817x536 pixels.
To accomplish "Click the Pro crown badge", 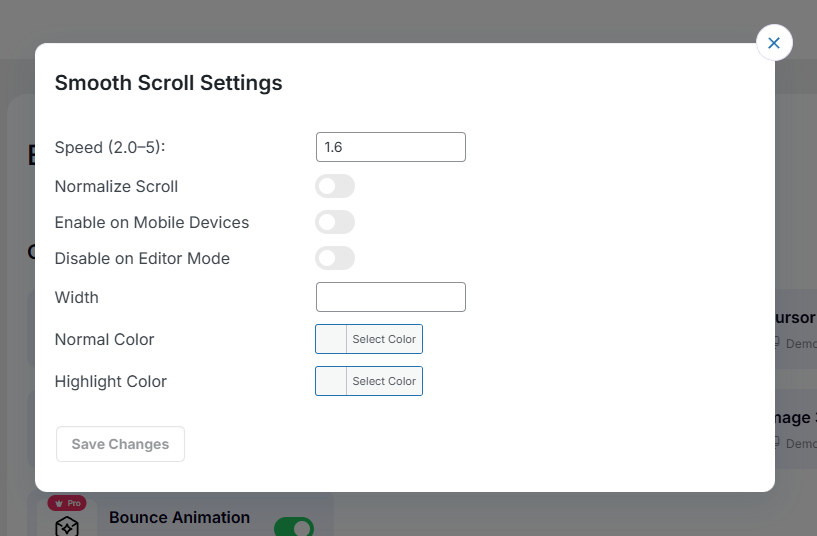I will [x=67, y=503].
